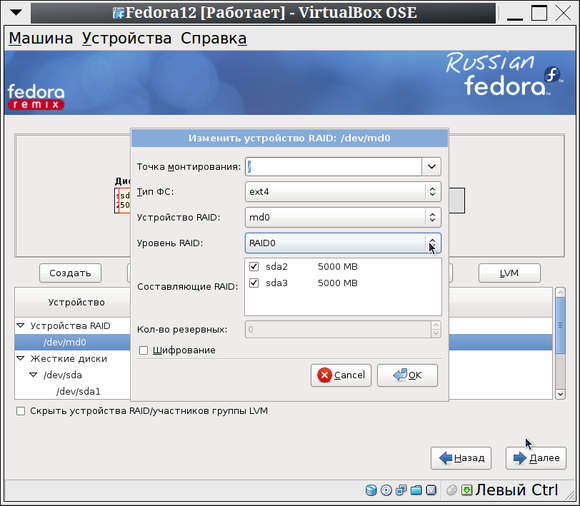
Task: Open the Машина menu
Action: (x=41, y=38)
